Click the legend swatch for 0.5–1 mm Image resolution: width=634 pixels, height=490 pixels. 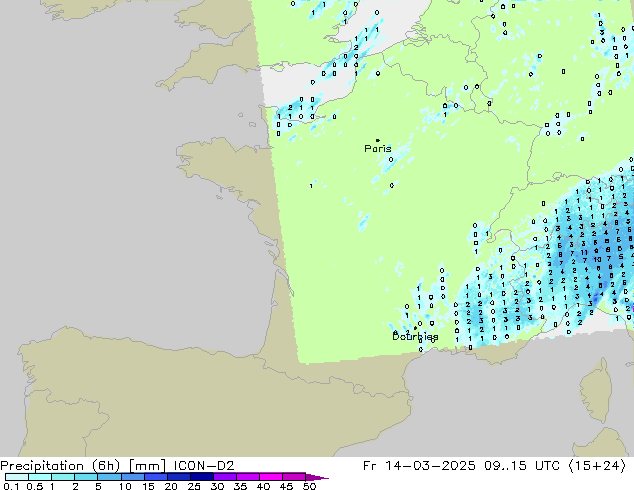pos(40,477)
